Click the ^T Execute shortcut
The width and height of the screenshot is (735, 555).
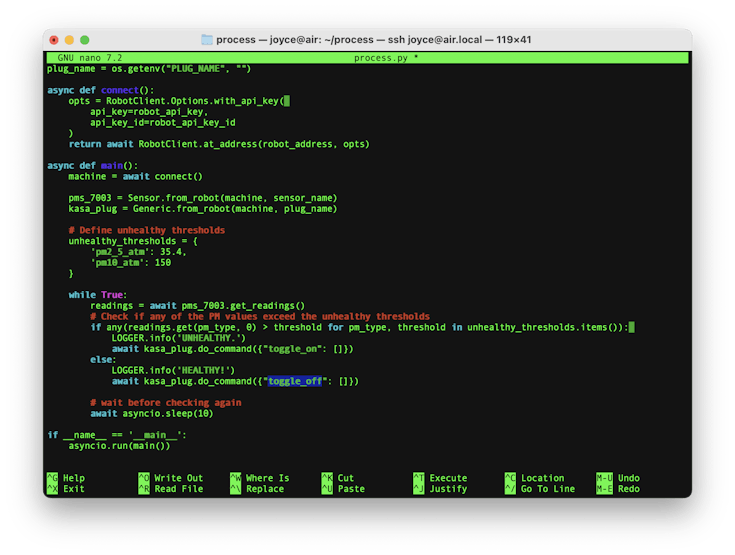(439, 478)
